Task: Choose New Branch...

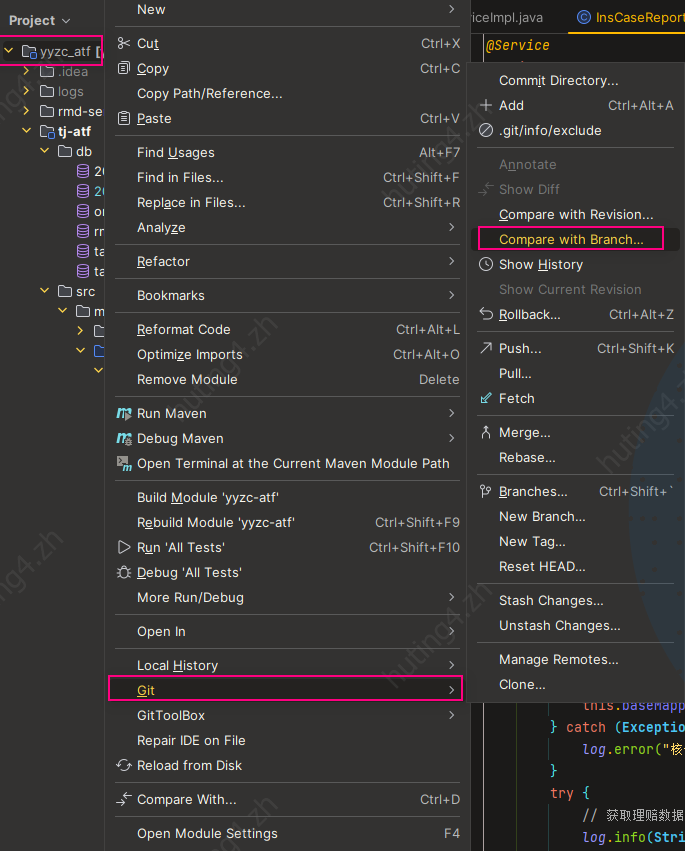Action: click(x=575, y=516)
